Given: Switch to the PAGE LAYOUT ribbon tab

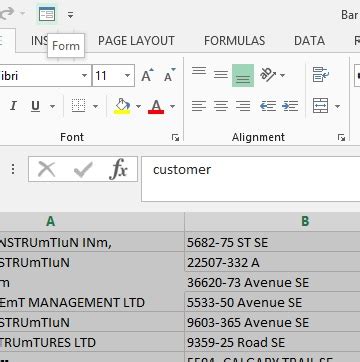Looking at the screenshot, I should point(136,41).
